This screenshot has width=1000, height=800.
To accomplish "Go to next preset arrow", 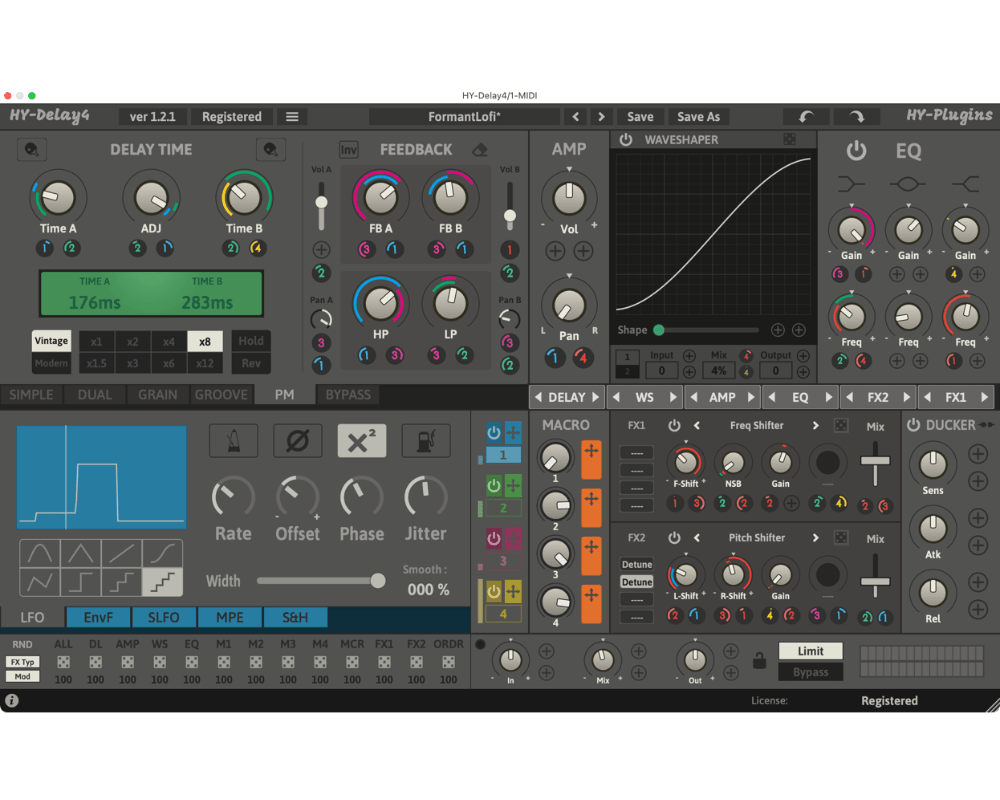I will [601, 117].
